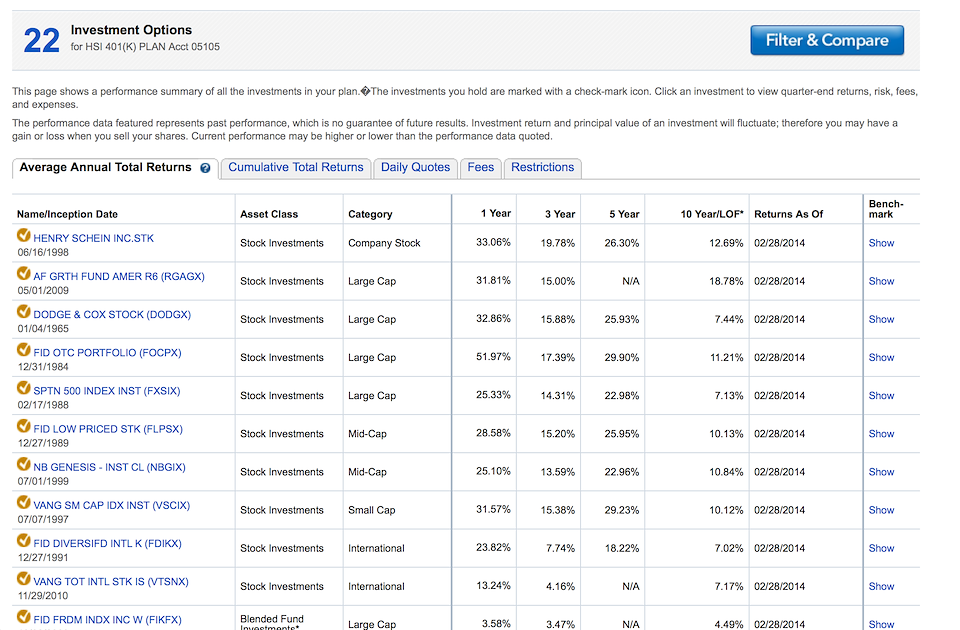Screen dimensions: 960x630
Task: Click the 18.78% ten-year return value
Action: 727,281
